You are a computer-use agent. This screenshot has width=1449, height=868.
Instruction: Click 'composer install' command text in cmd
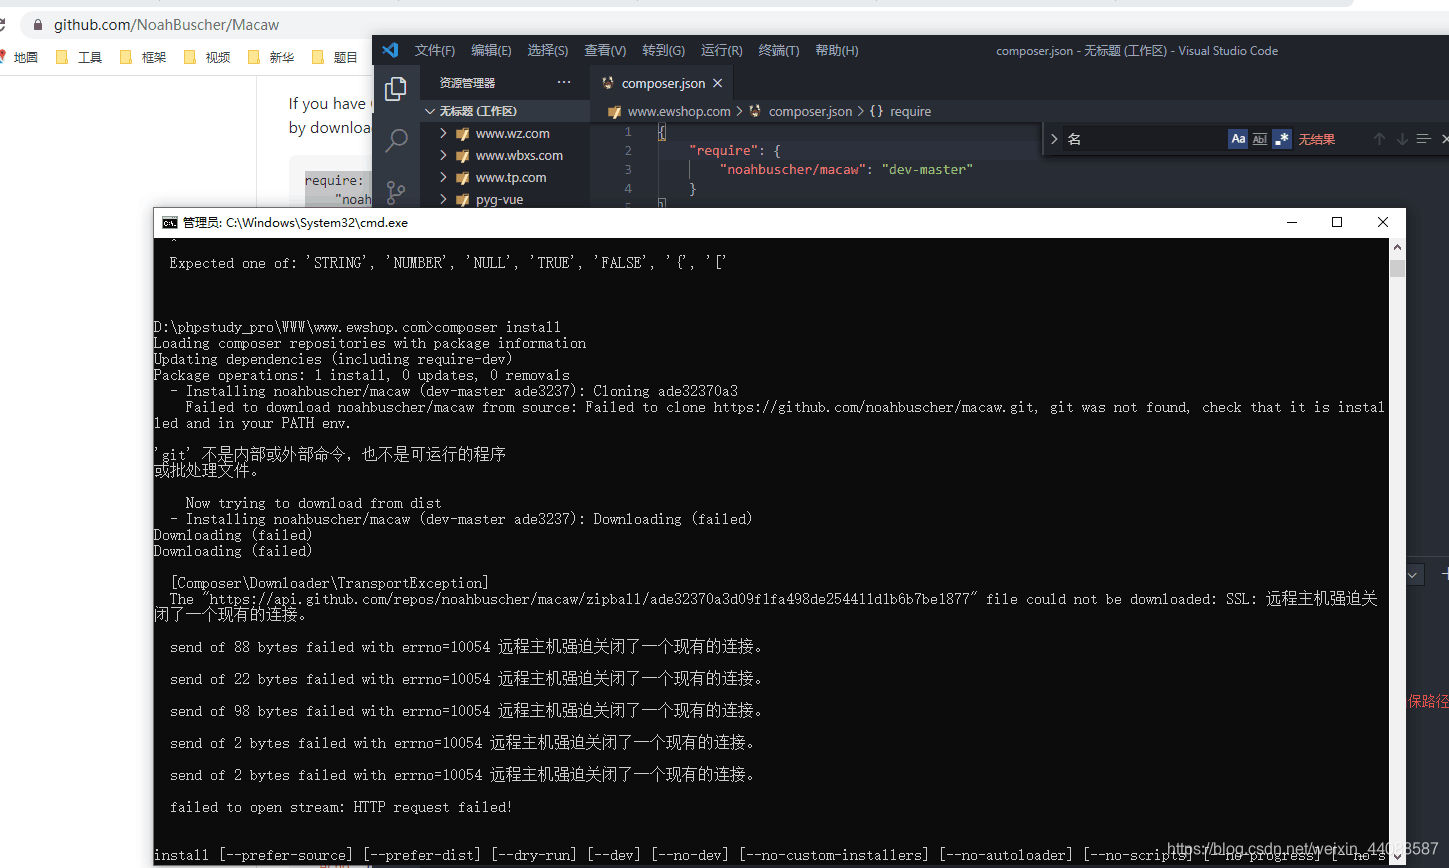[497, 327]
